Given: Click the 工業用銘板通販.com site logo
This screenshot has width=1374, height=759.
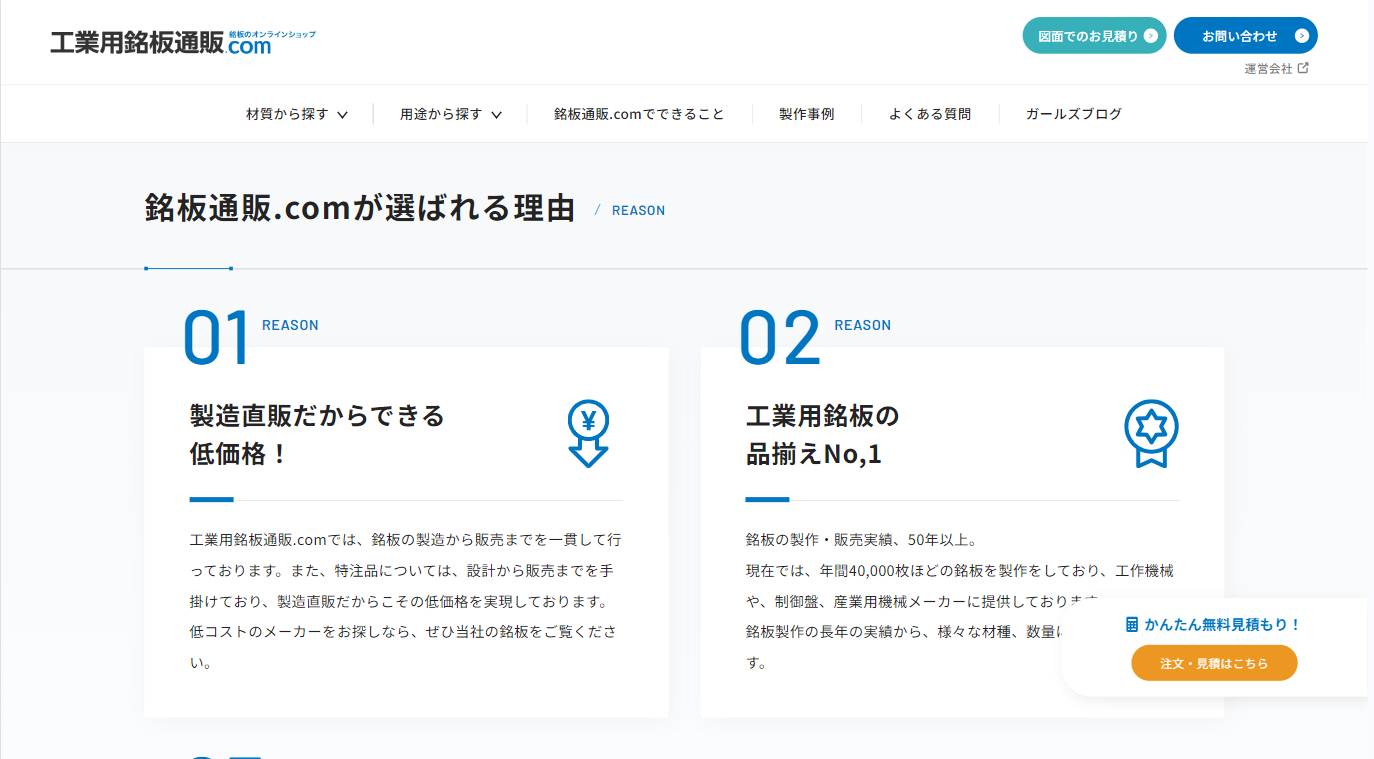Looking at the screenshot, I should 183,42.
